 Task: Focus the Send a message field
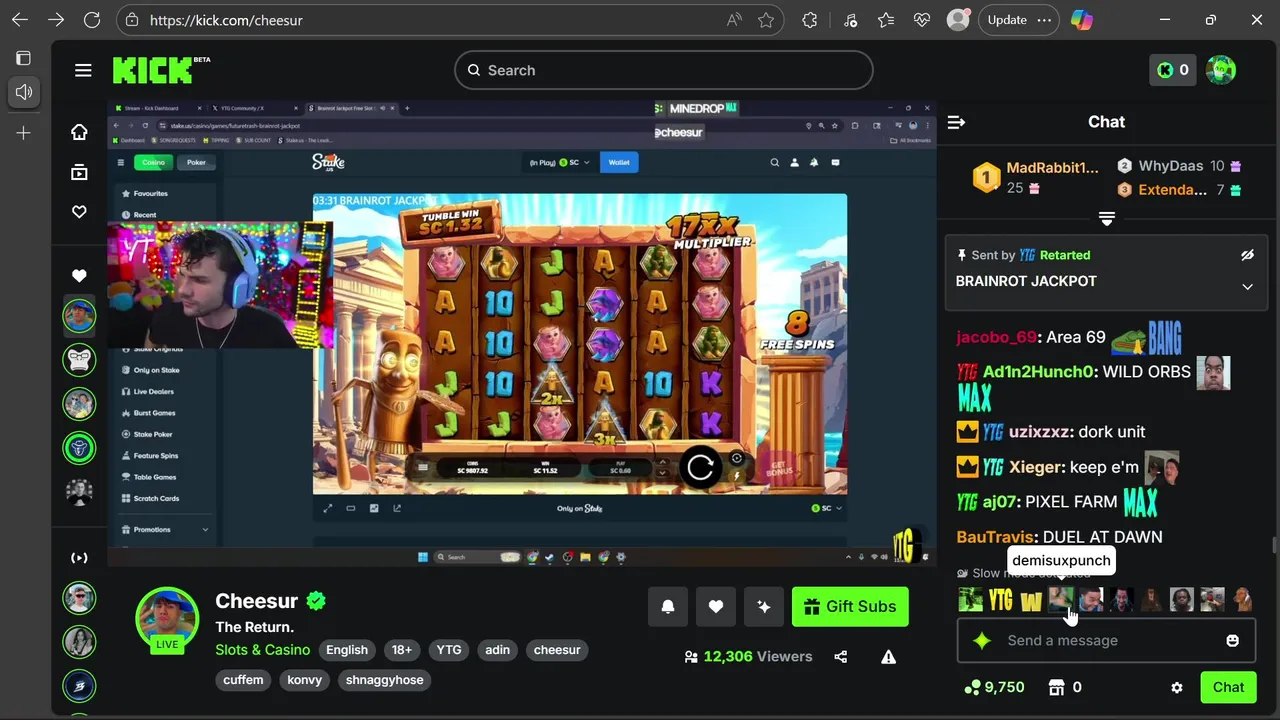(1106, 640)
